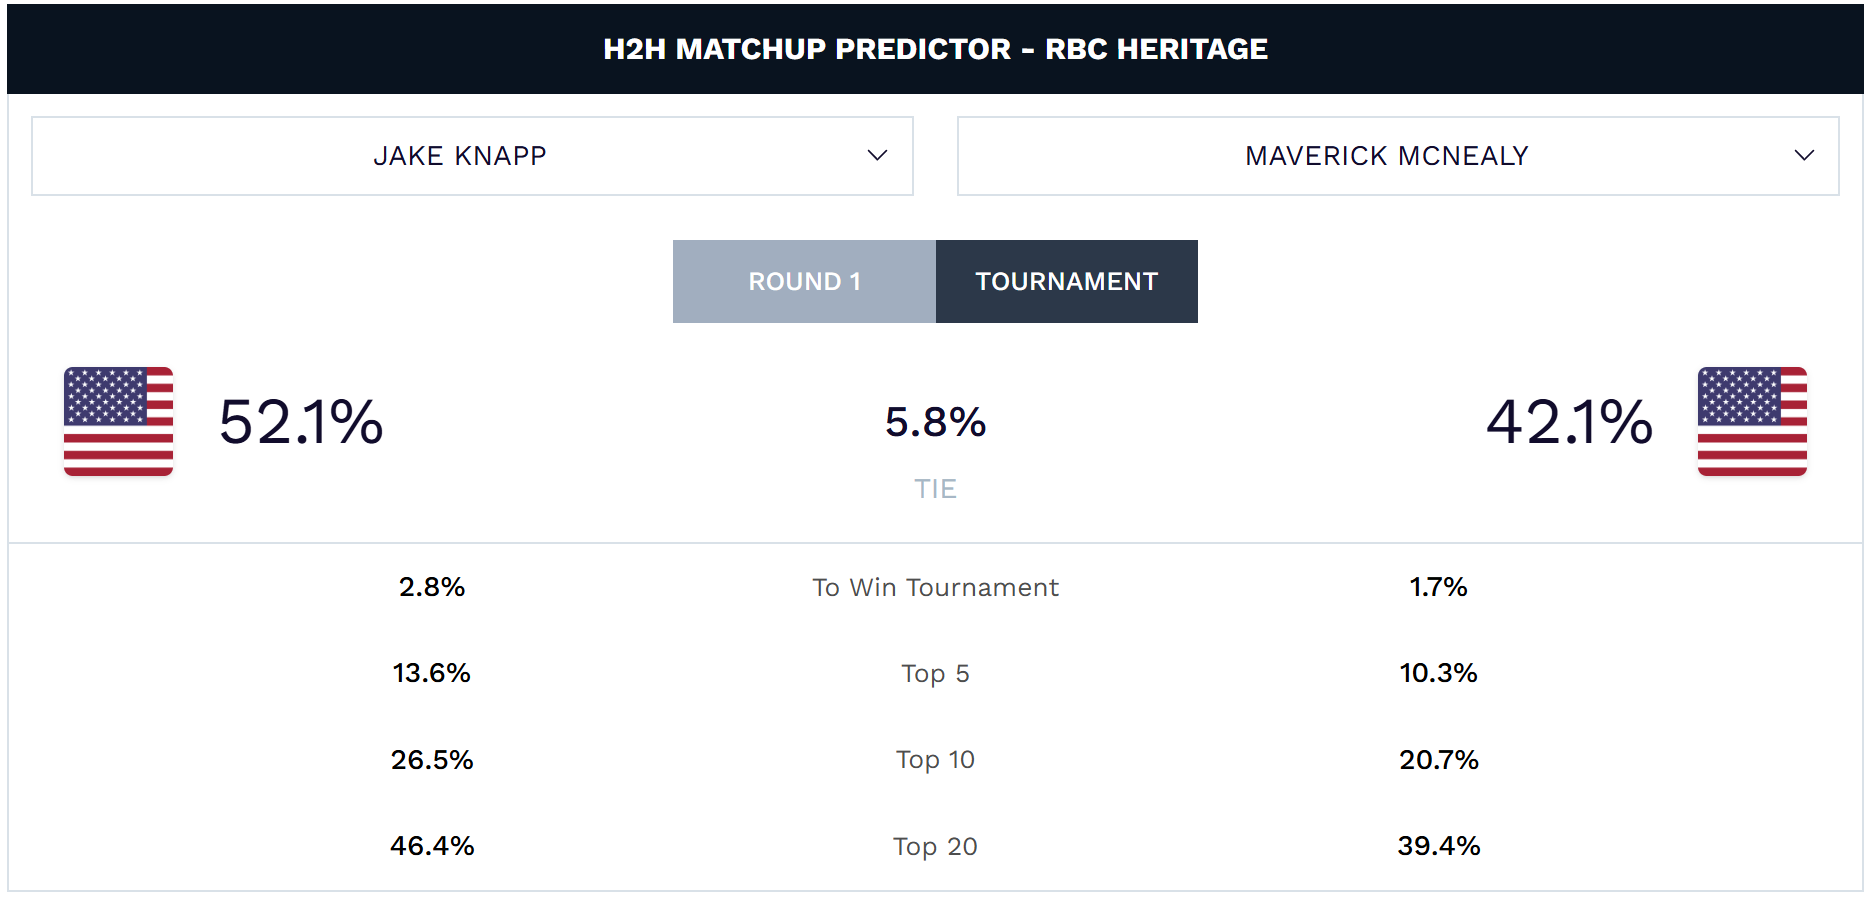Select the Tournament tab

coord(1066,282)
